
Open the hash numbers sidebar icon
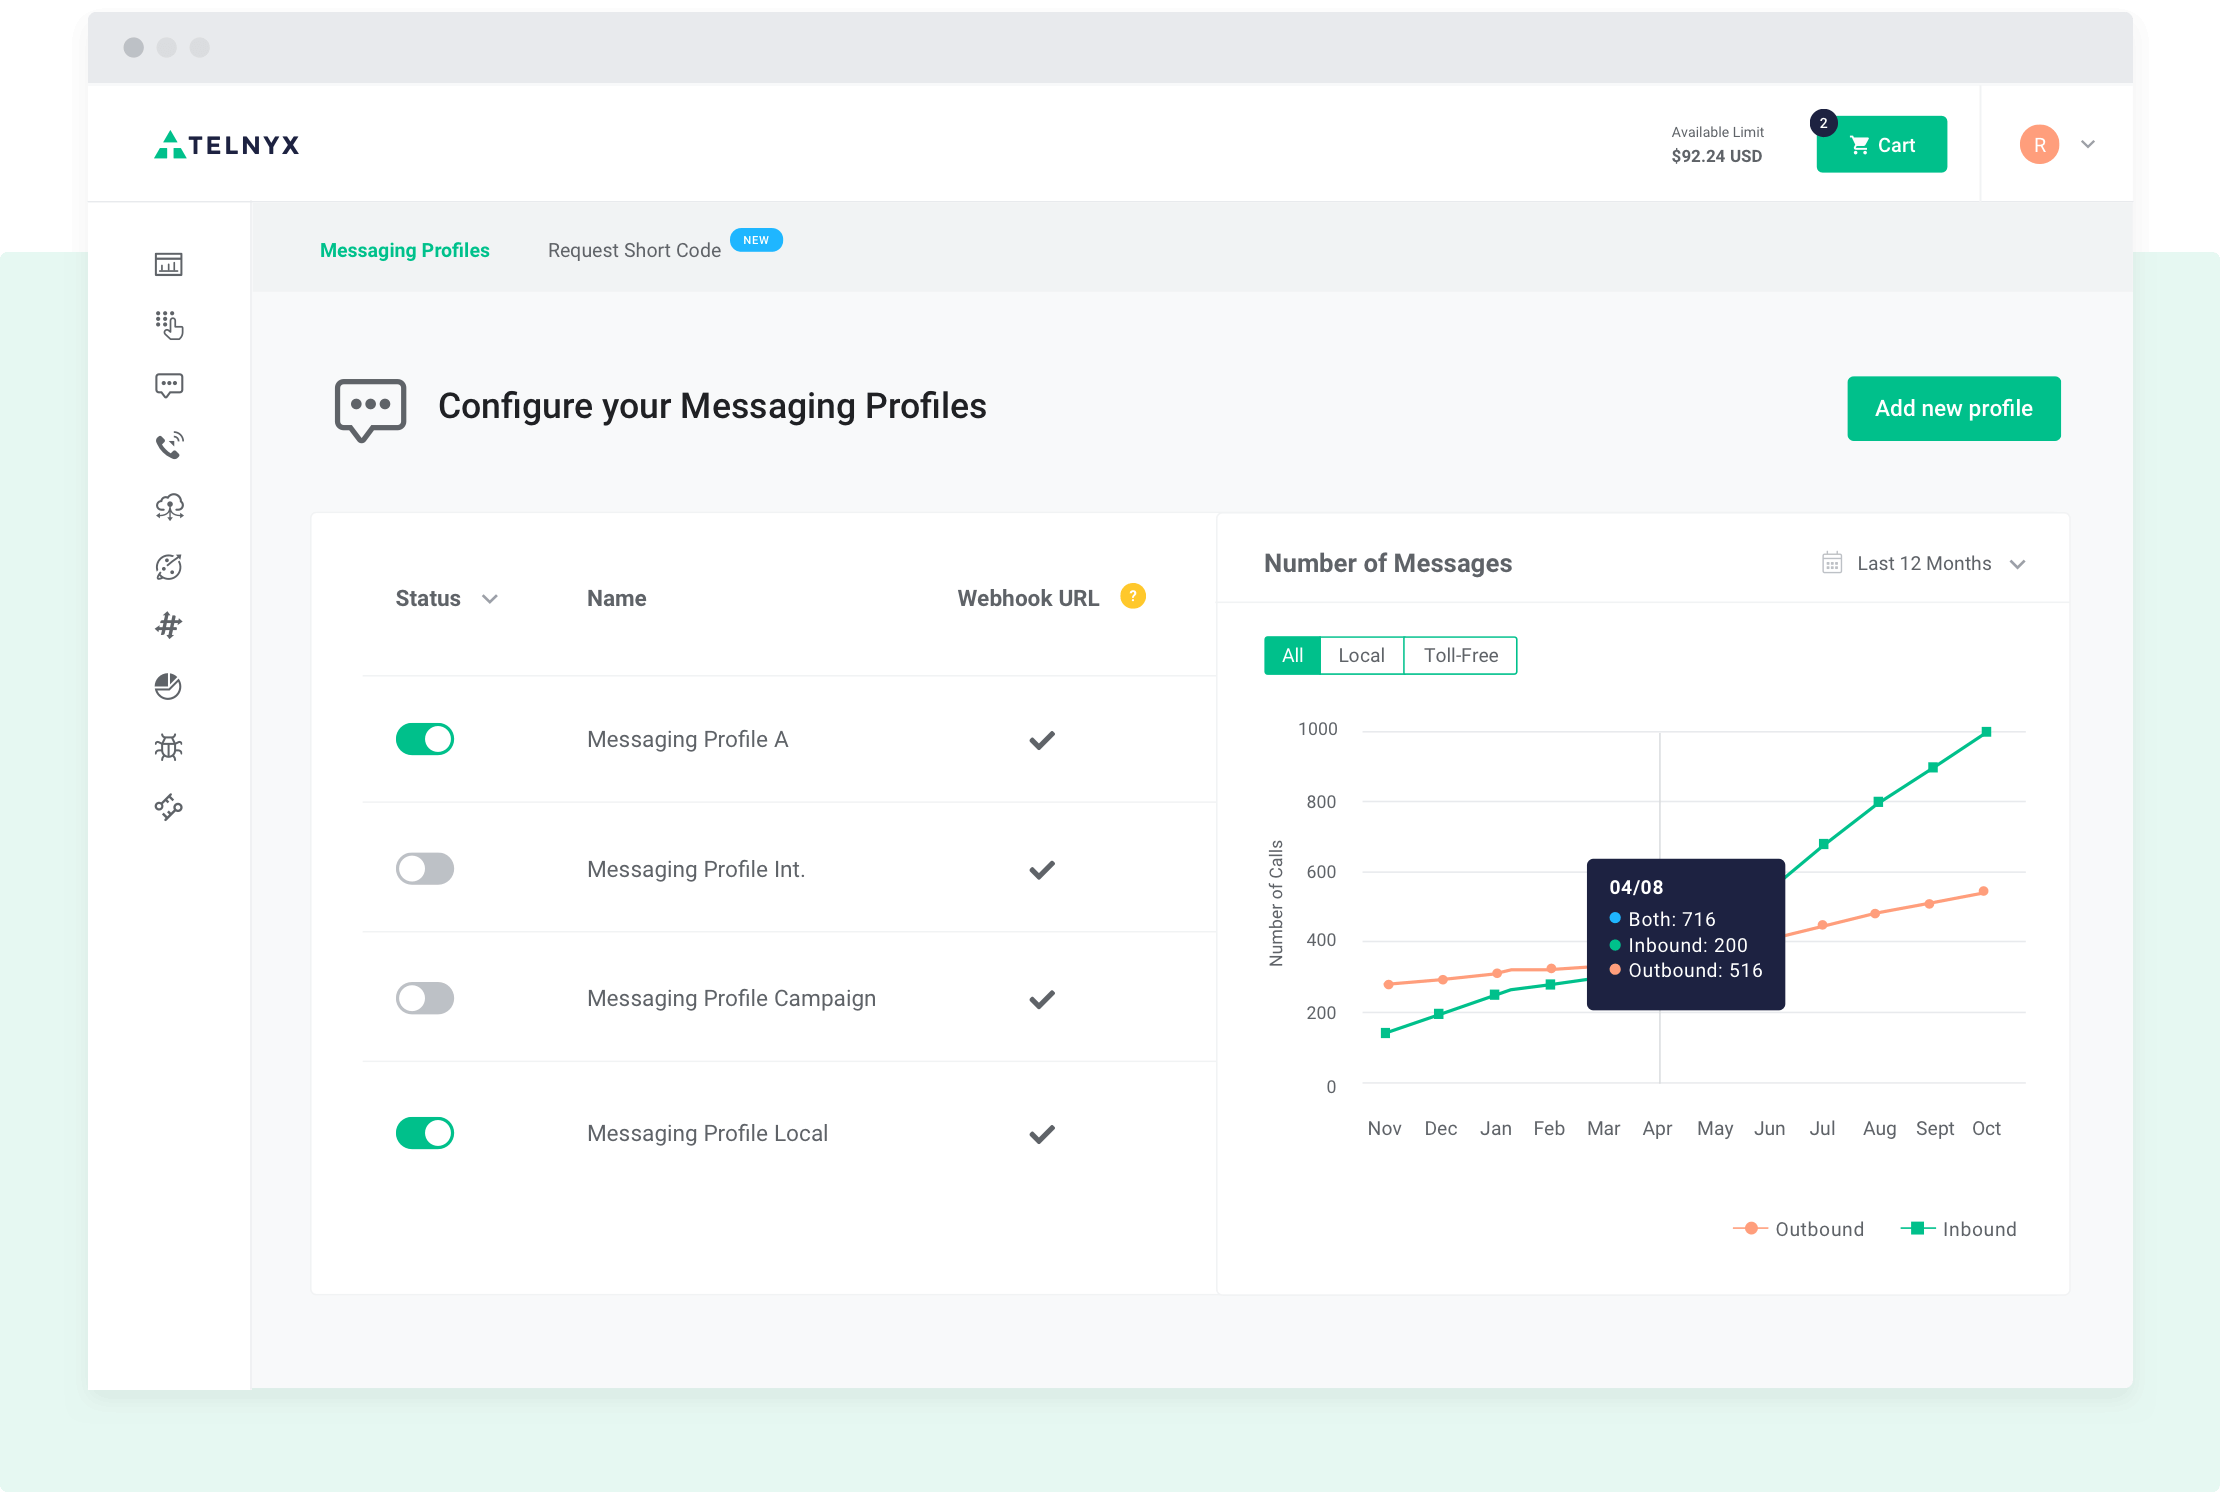click(169, 626)
